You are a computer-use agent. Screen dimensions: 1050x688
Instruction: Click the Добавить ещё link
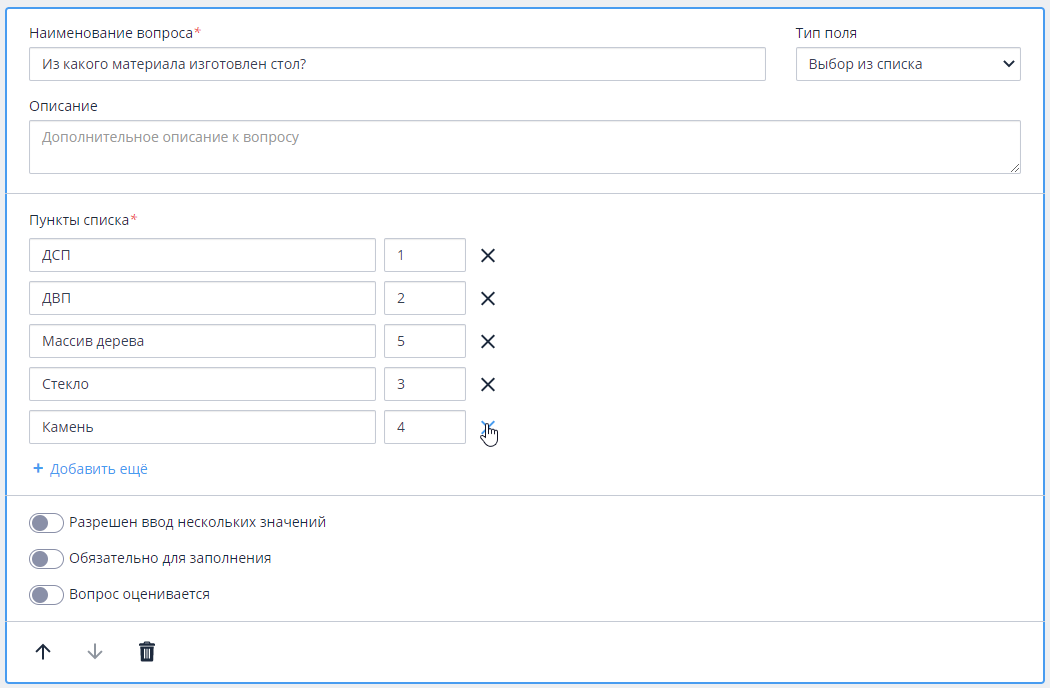click(x=90, y=469)
